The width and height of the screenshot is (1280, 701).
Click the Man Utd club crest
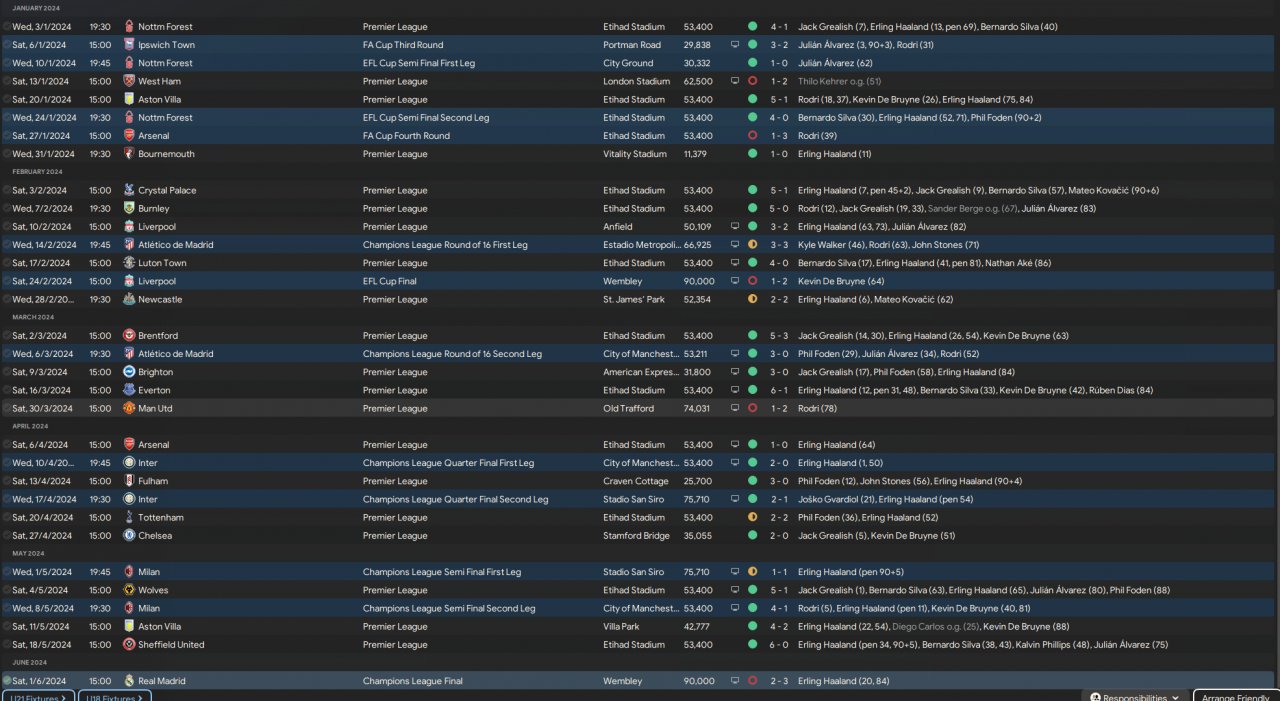coord(129,408)
